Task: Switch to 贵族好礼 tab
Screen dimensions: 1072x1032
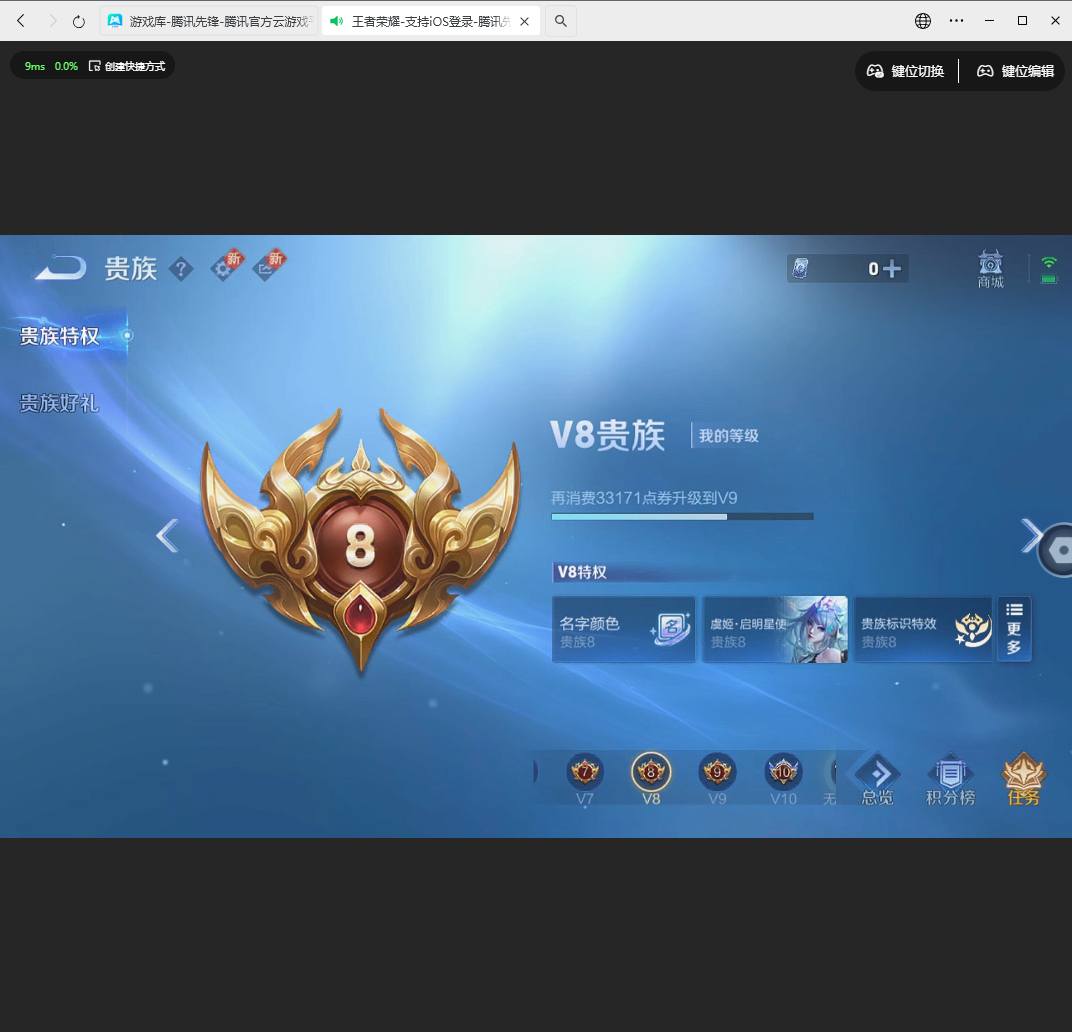Action: (x=60, y=403)
